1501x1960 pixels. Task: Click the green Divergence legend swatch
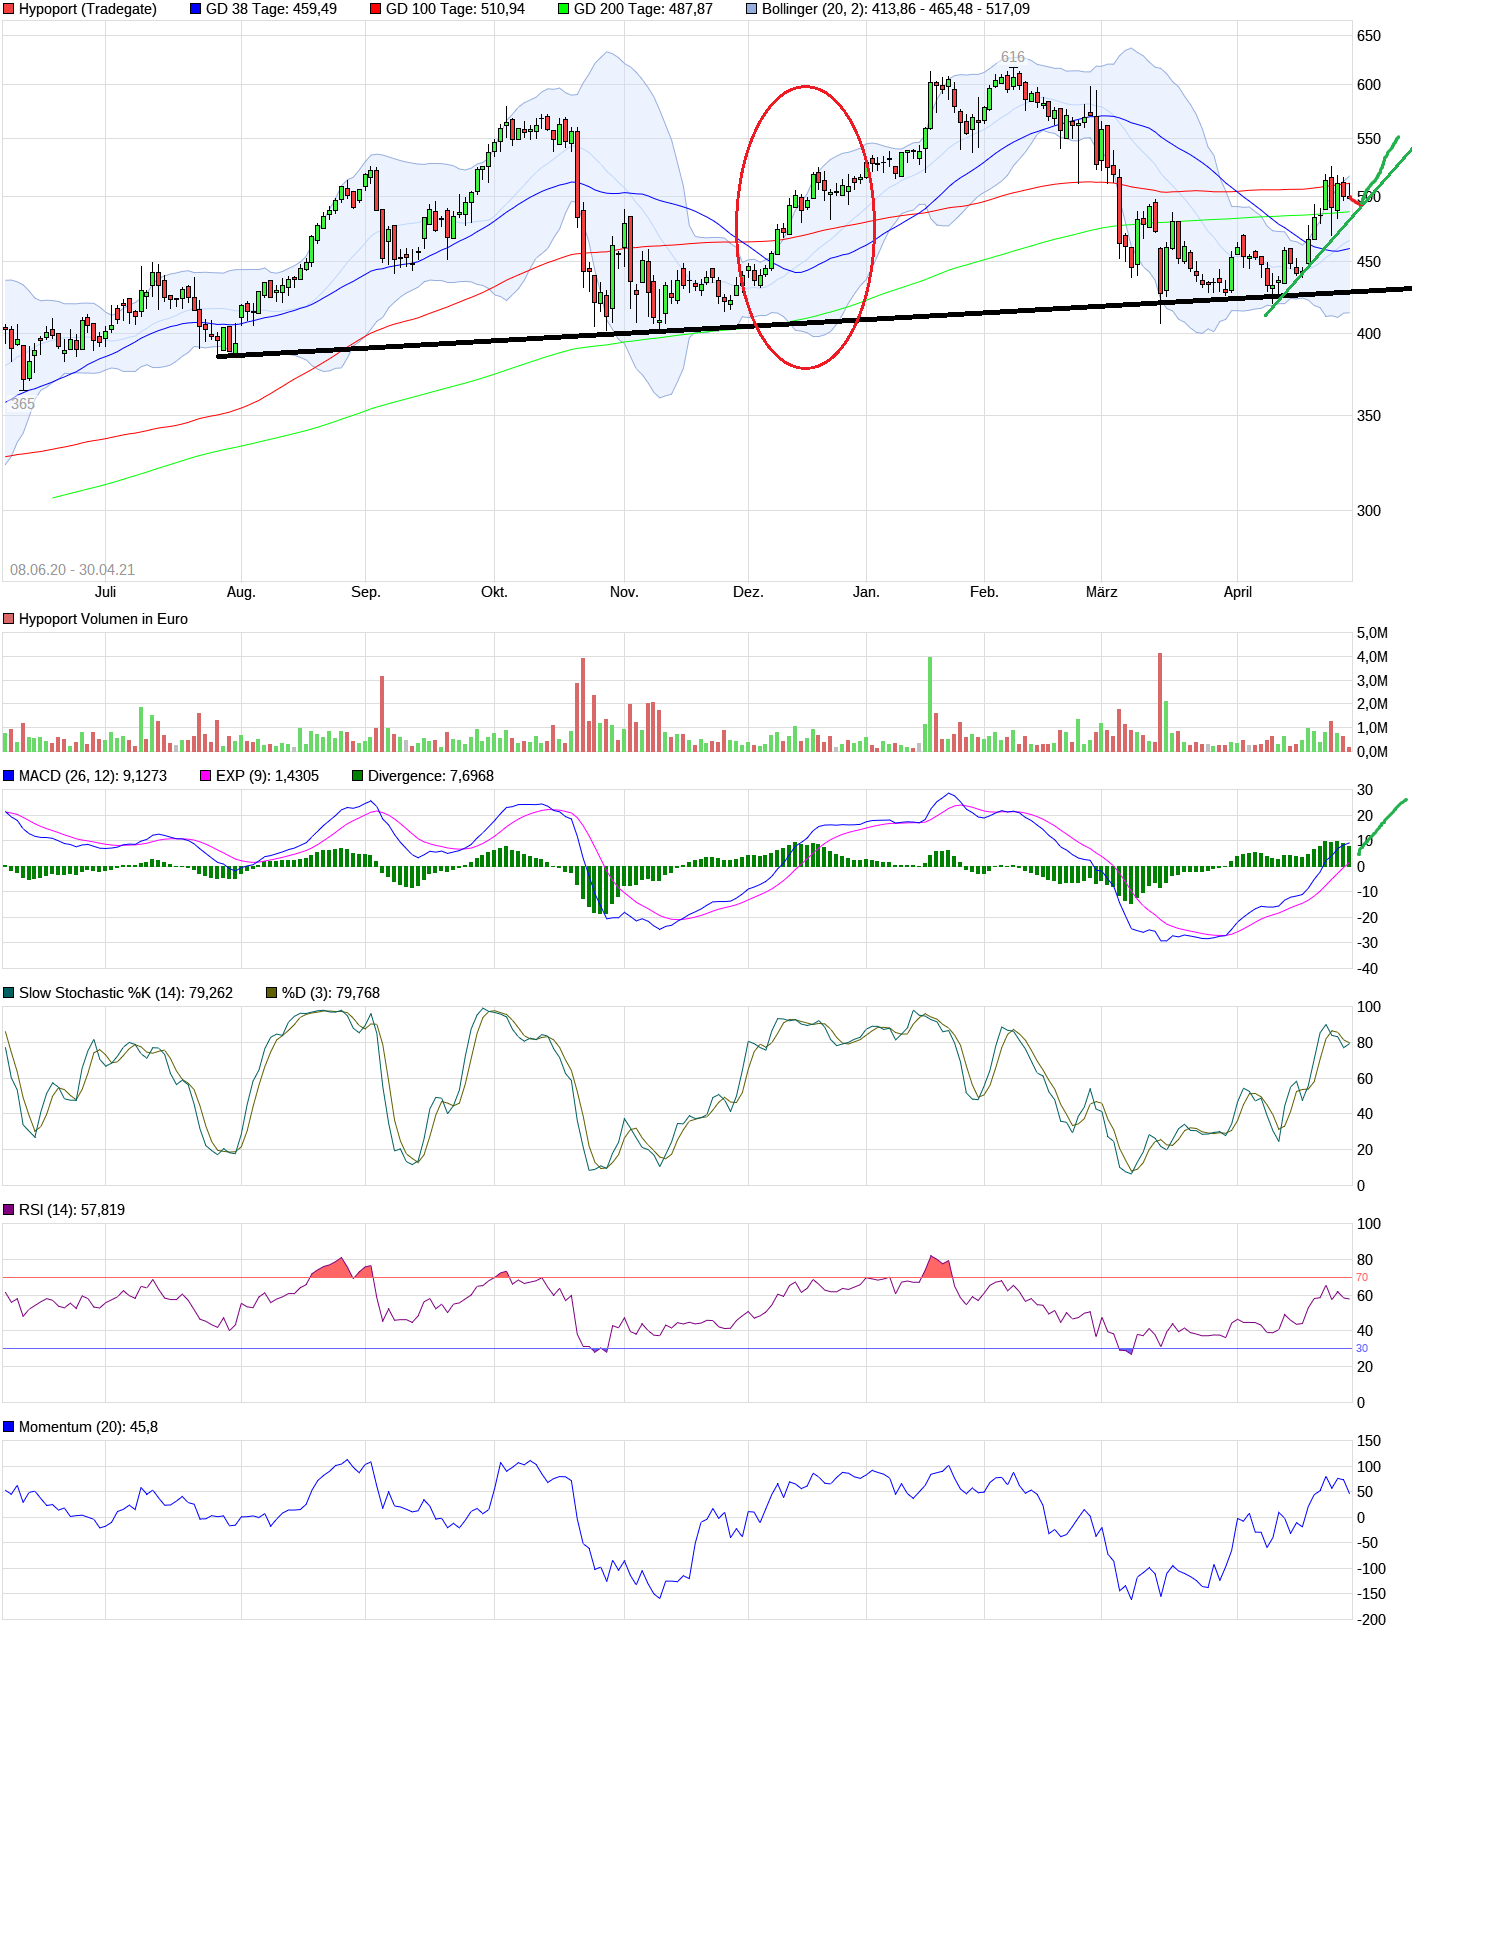click(x=358, y=776)
